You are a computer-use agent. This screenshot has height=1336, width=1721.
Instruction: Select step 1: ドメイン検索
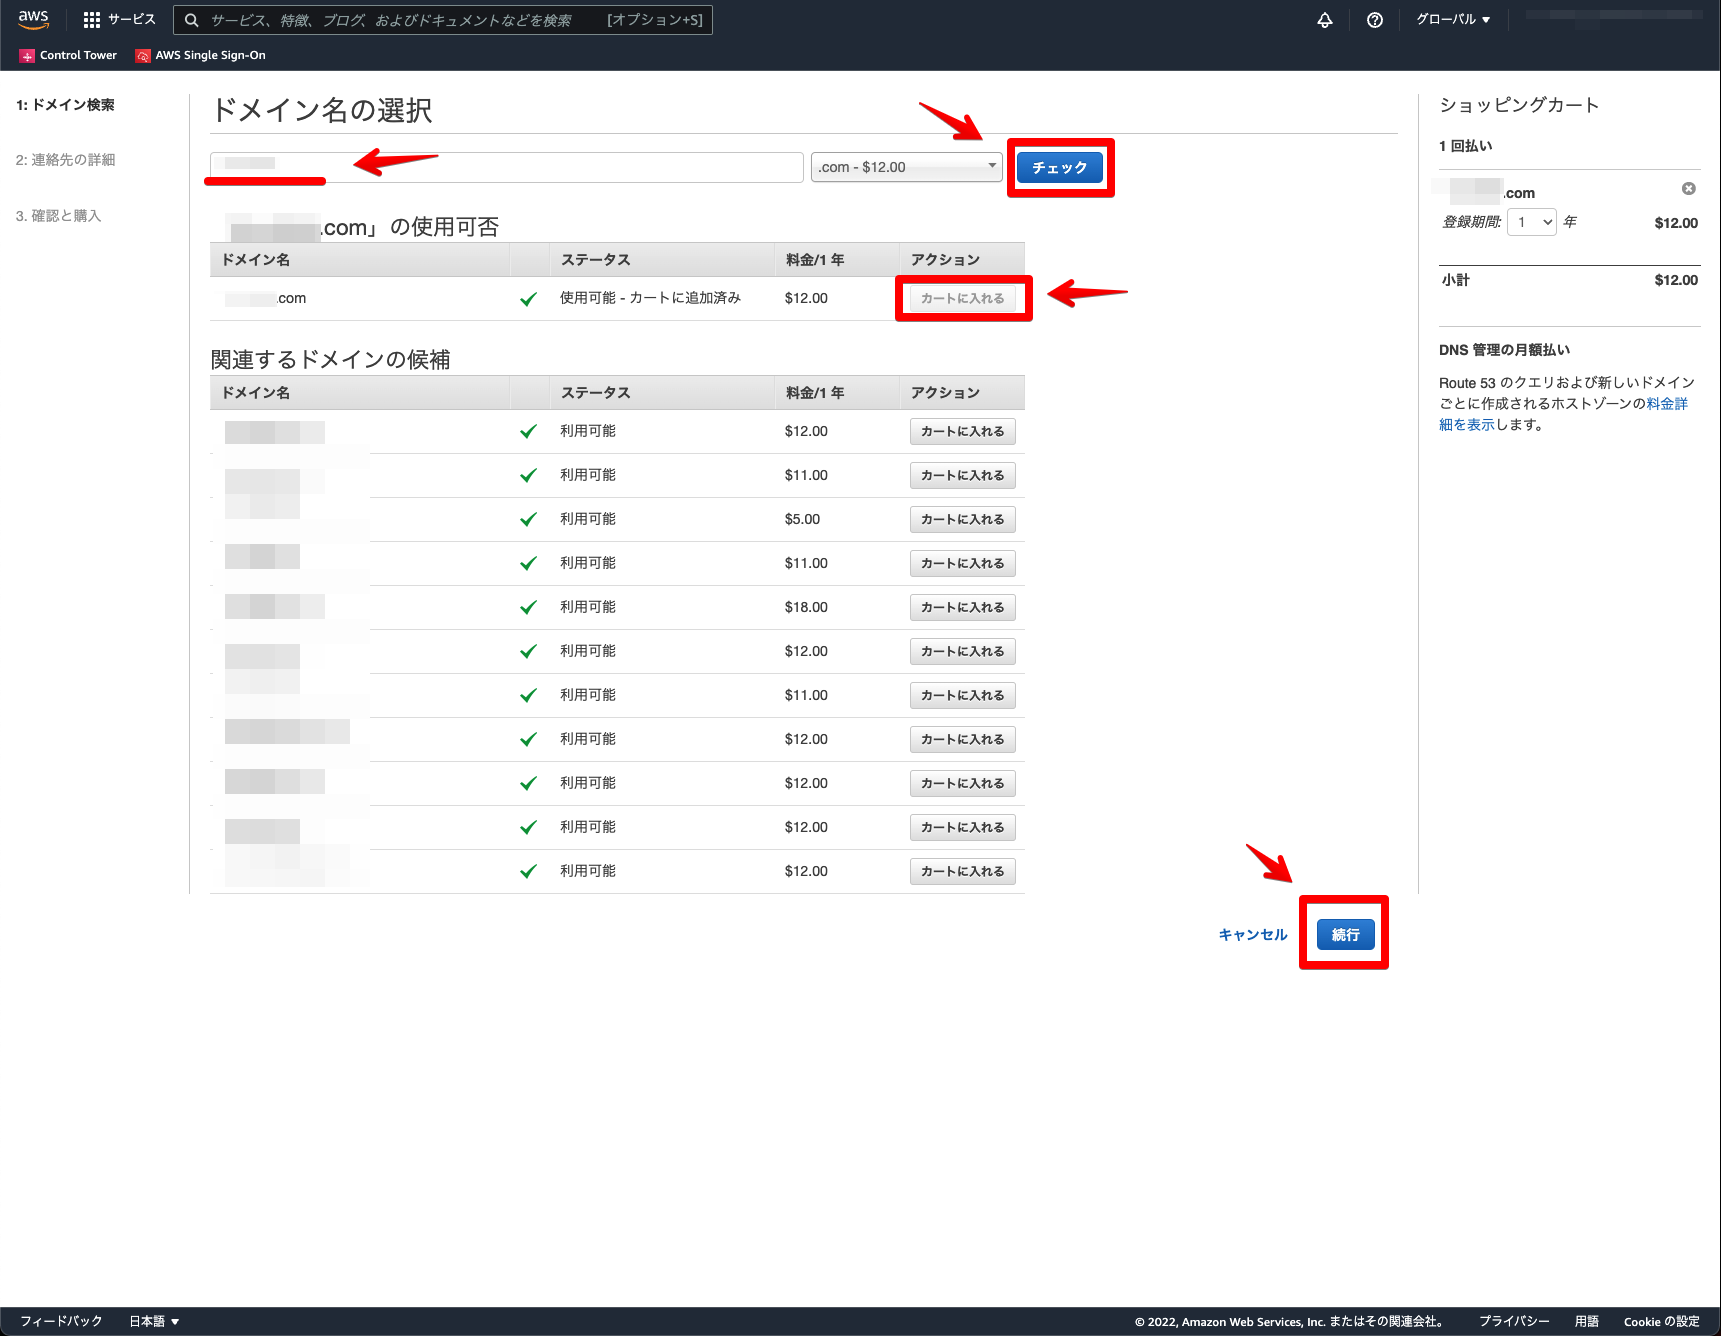tap(65, 105)
